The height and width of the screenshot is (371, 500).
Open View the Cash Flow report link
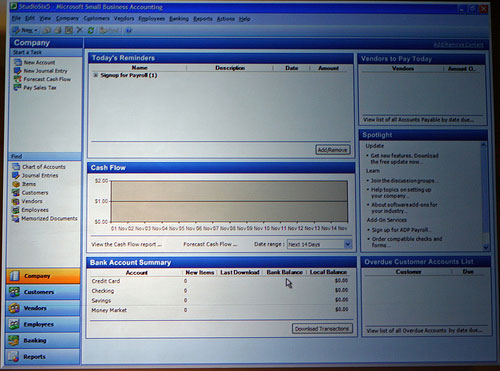tap(126, 244)
